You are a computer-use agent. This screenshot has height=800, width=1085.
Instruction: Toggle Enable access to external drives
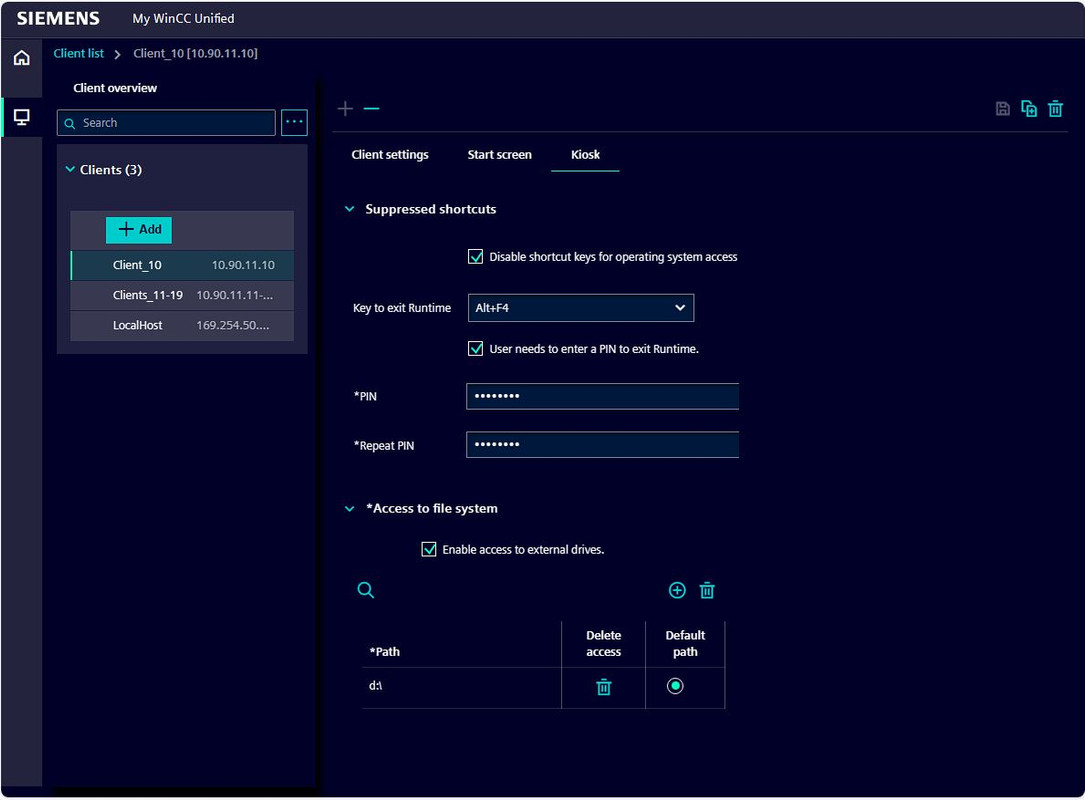coord(429,549)
